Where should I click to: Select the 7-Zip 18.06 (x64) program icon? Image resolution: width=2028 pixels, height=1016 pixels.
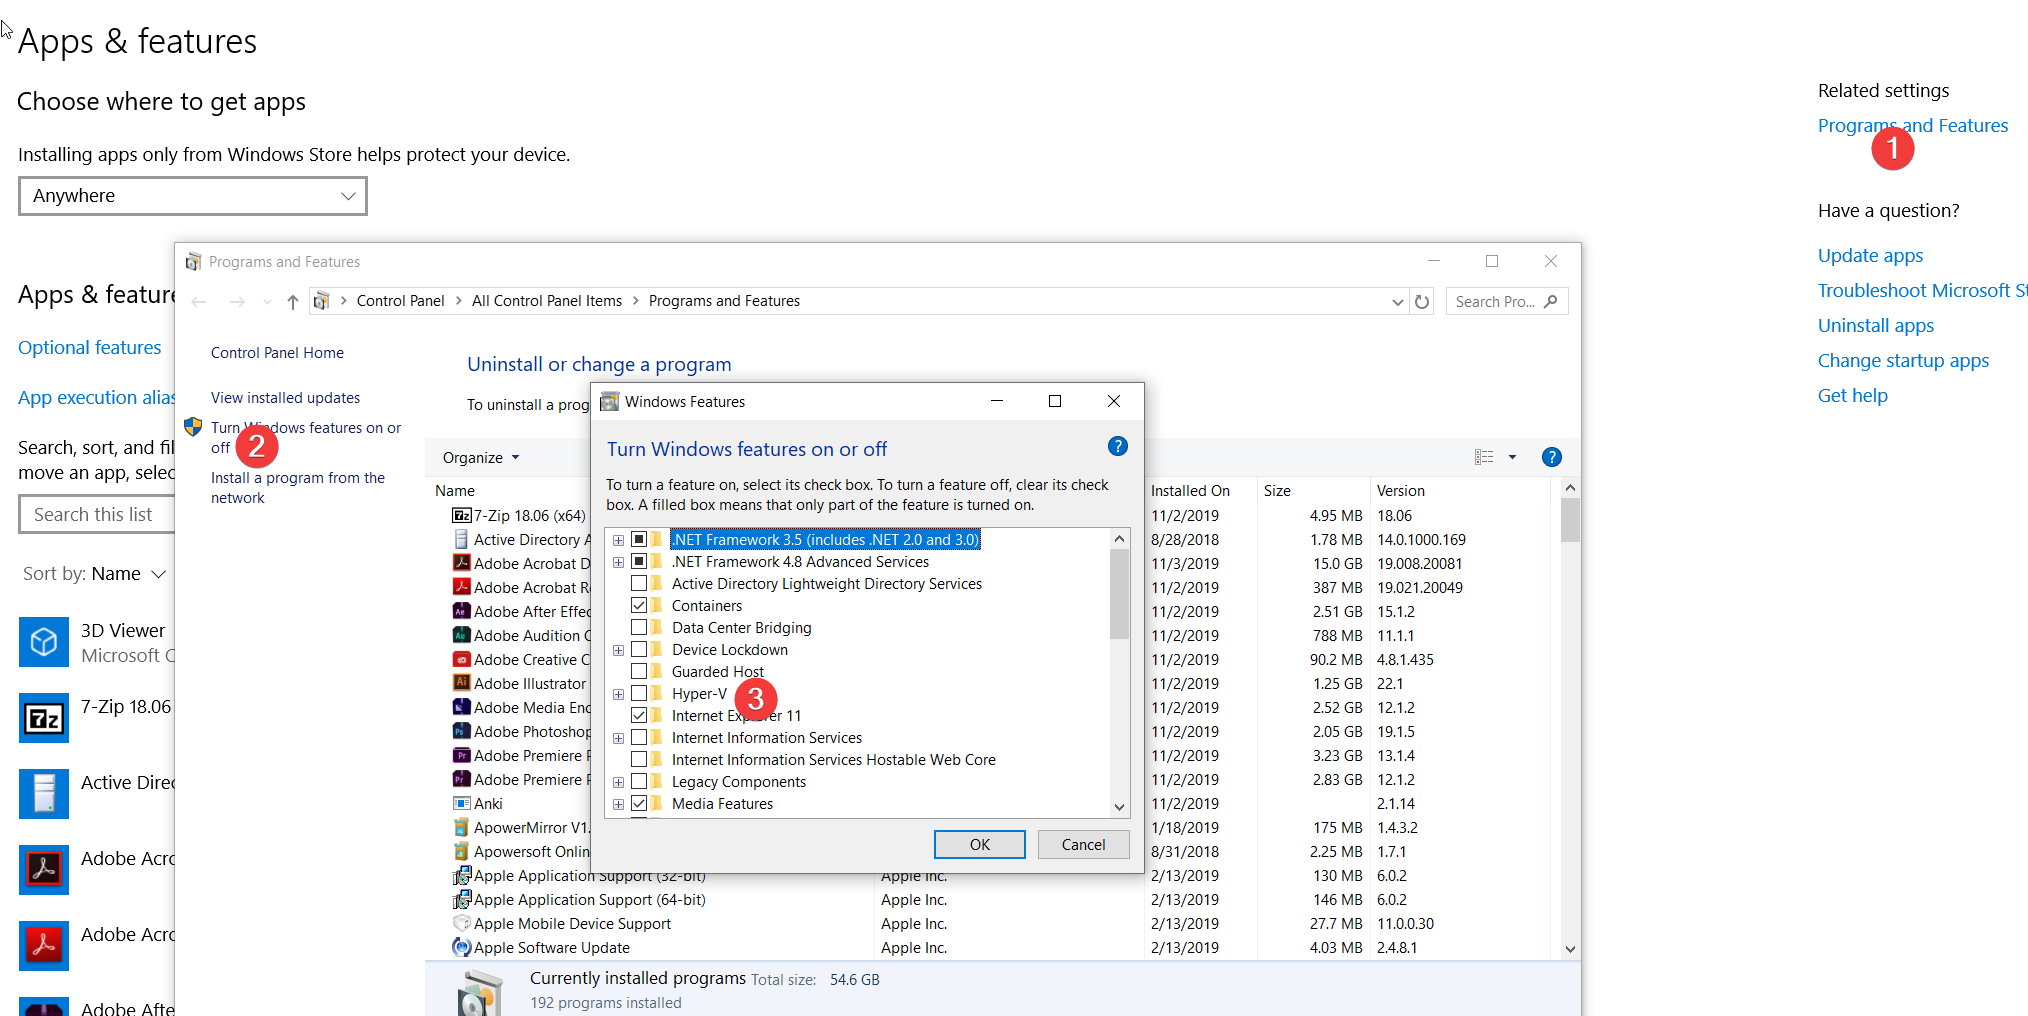coord(462,515)
